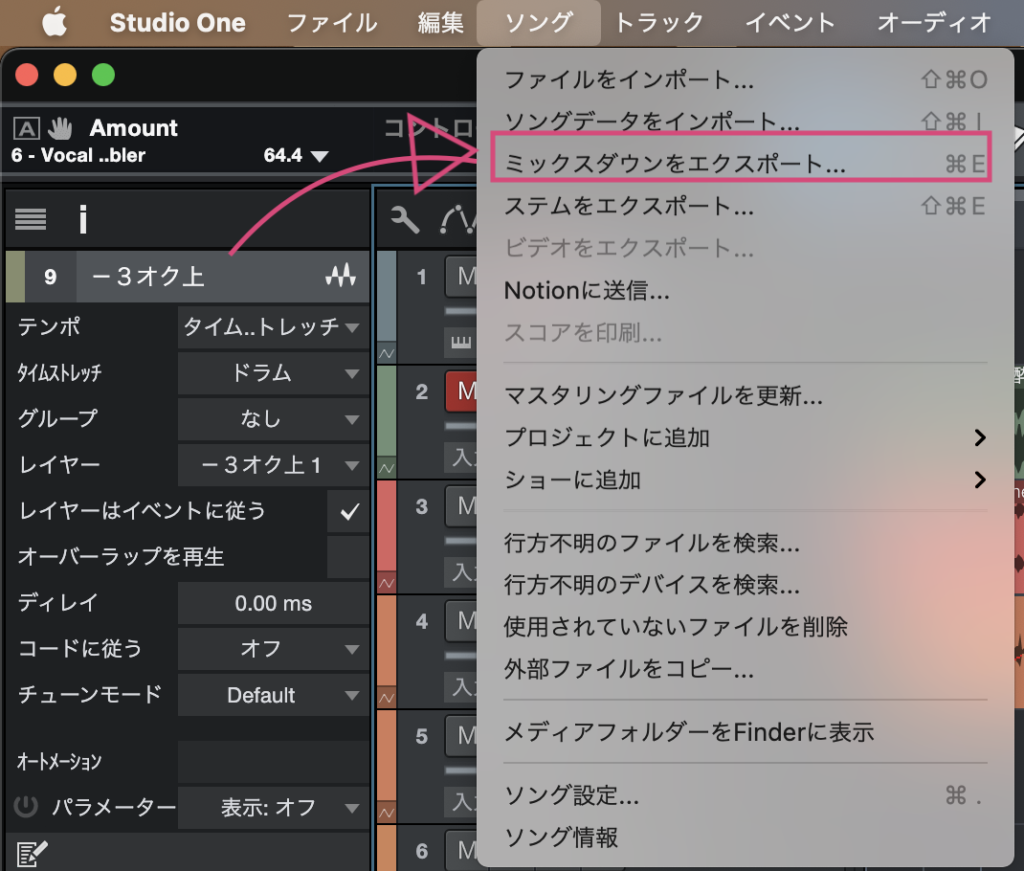
Task: Expand the チューンモード Default dropdown
Action: click(x=273, y=695)
